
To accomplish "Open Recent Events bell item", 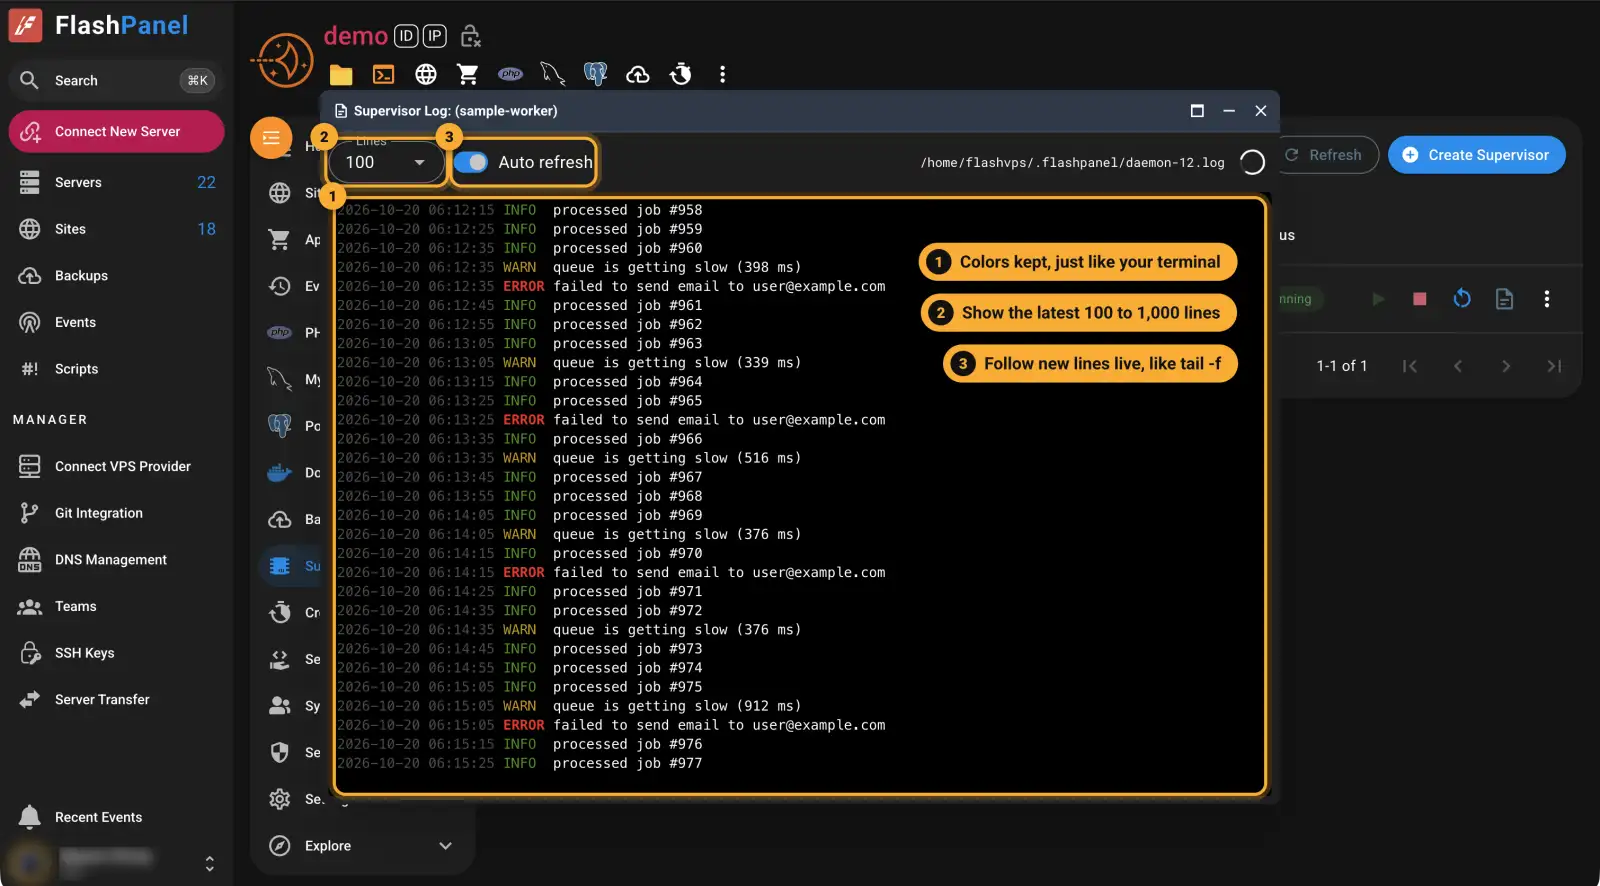I will click(116, 817).
